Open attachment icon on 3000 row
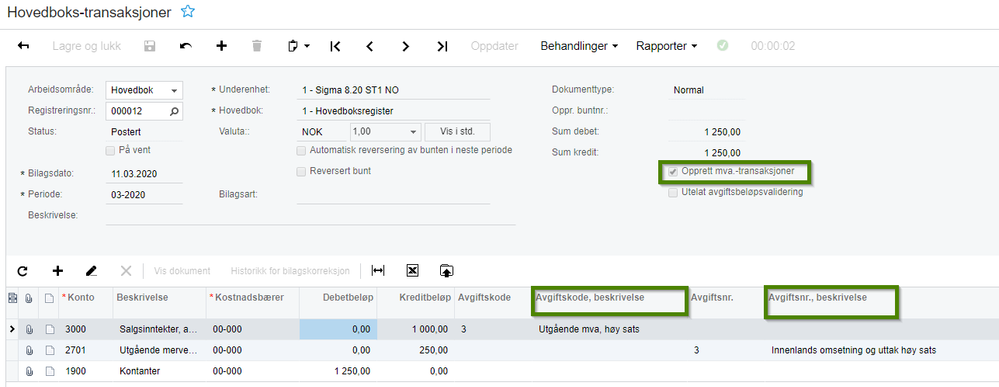The image size is (999, 387). coord(29,330)
